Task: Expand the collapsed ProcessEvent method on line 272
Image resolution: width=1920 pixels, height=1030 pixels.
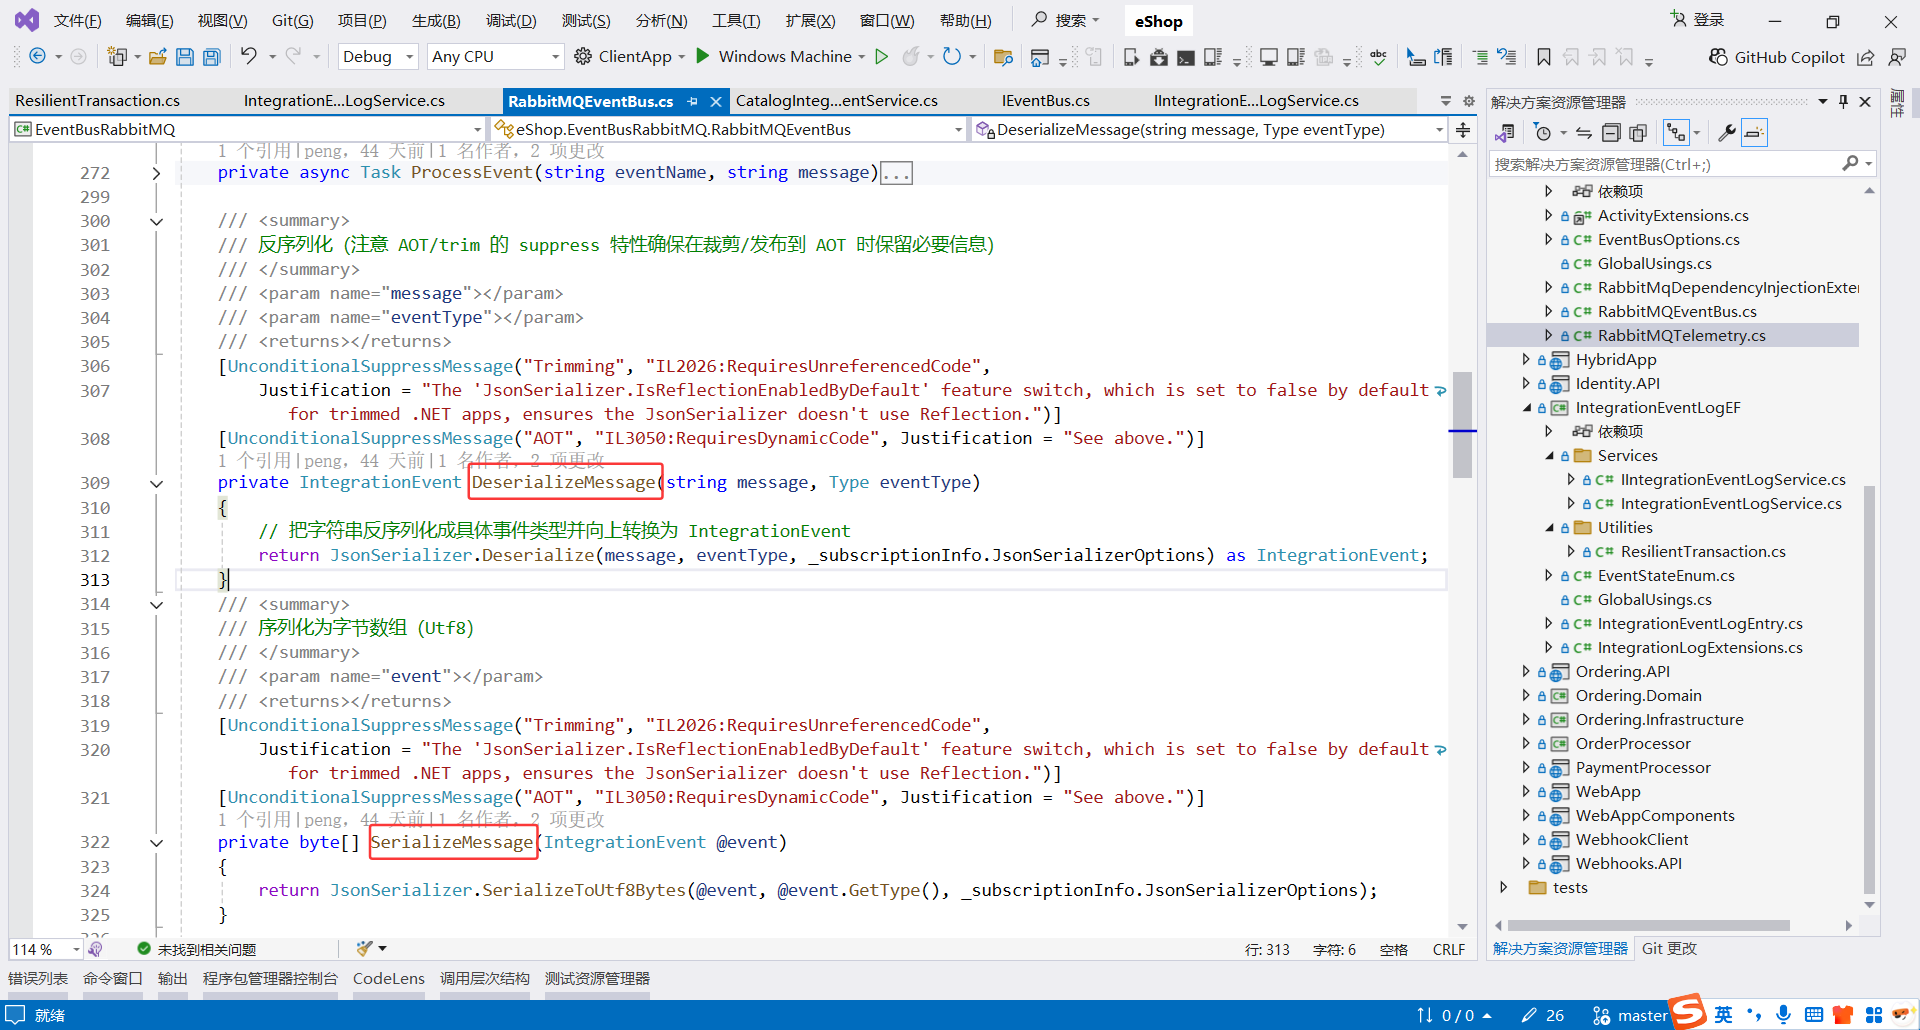Action: (x=156, y=173)
